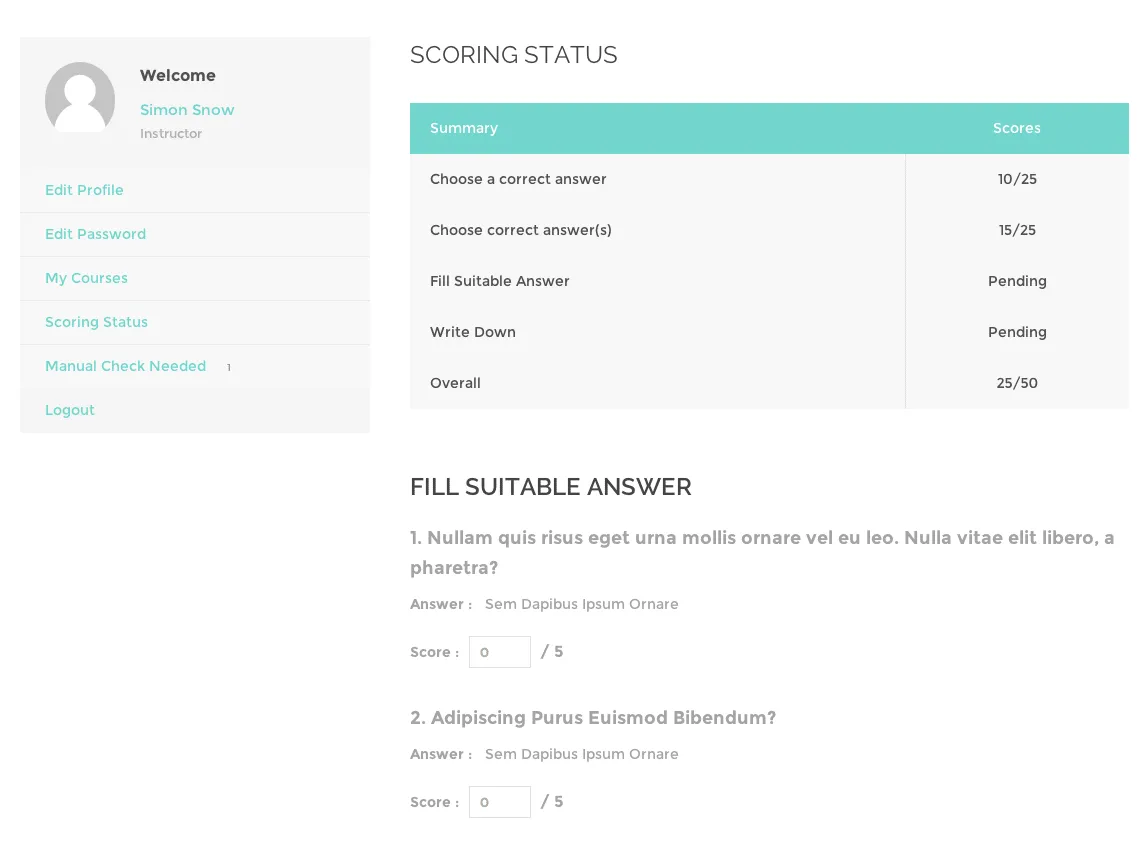Screen dimensions: 1146x857
Task: Go to Edit Password page
Action: [95, 234]
